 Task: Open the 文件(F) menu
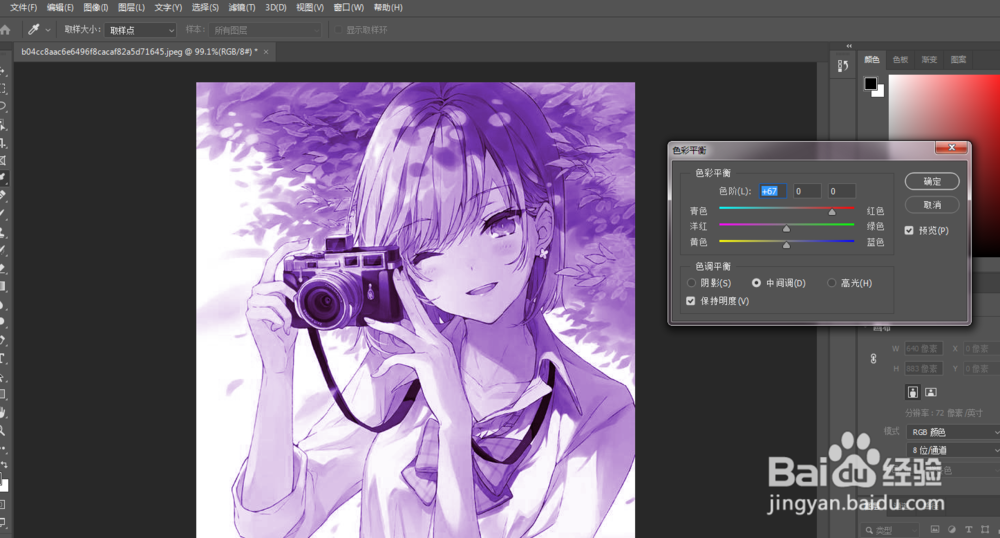coord(24,8)
